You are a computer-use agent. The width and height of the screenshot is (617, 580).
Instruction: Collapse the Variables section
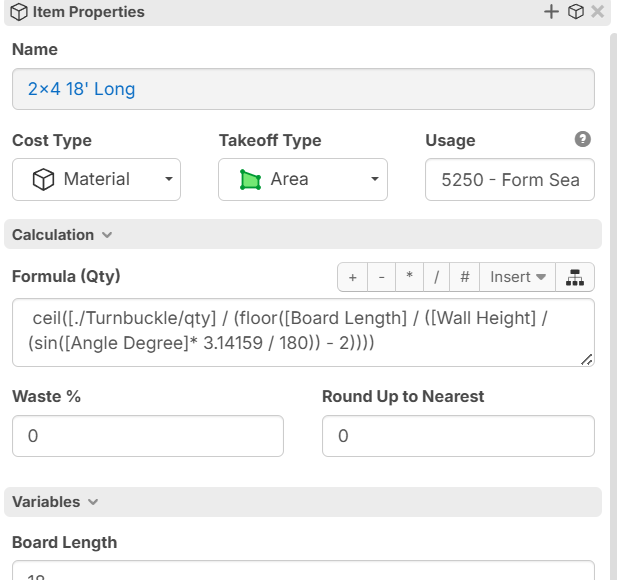[x=303, y=502]
